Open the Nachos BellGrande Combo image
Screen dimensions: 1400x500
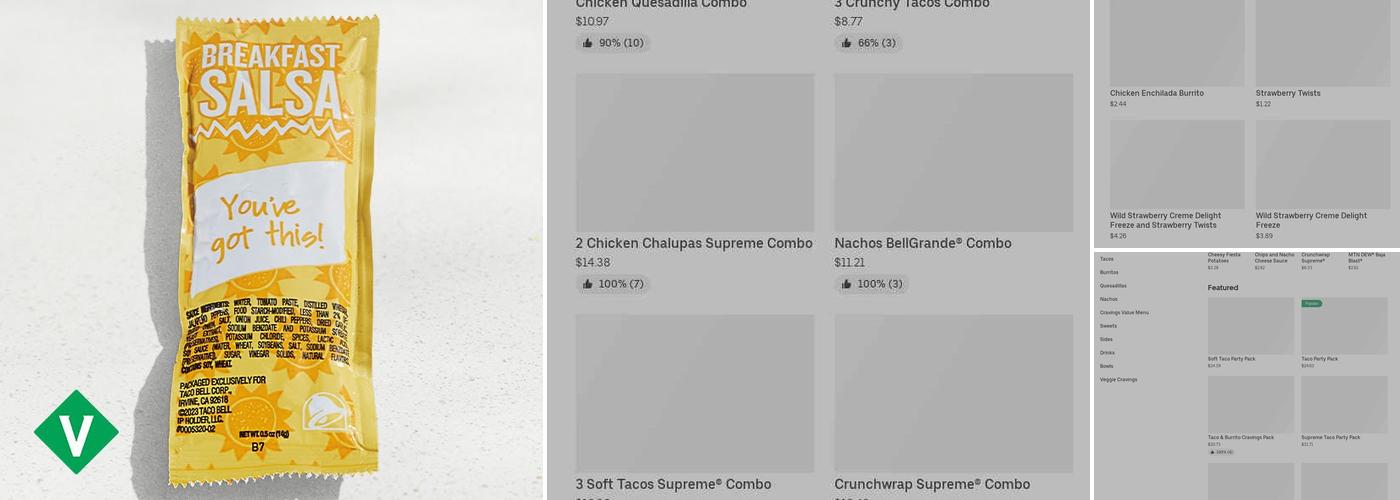(954, 152)
